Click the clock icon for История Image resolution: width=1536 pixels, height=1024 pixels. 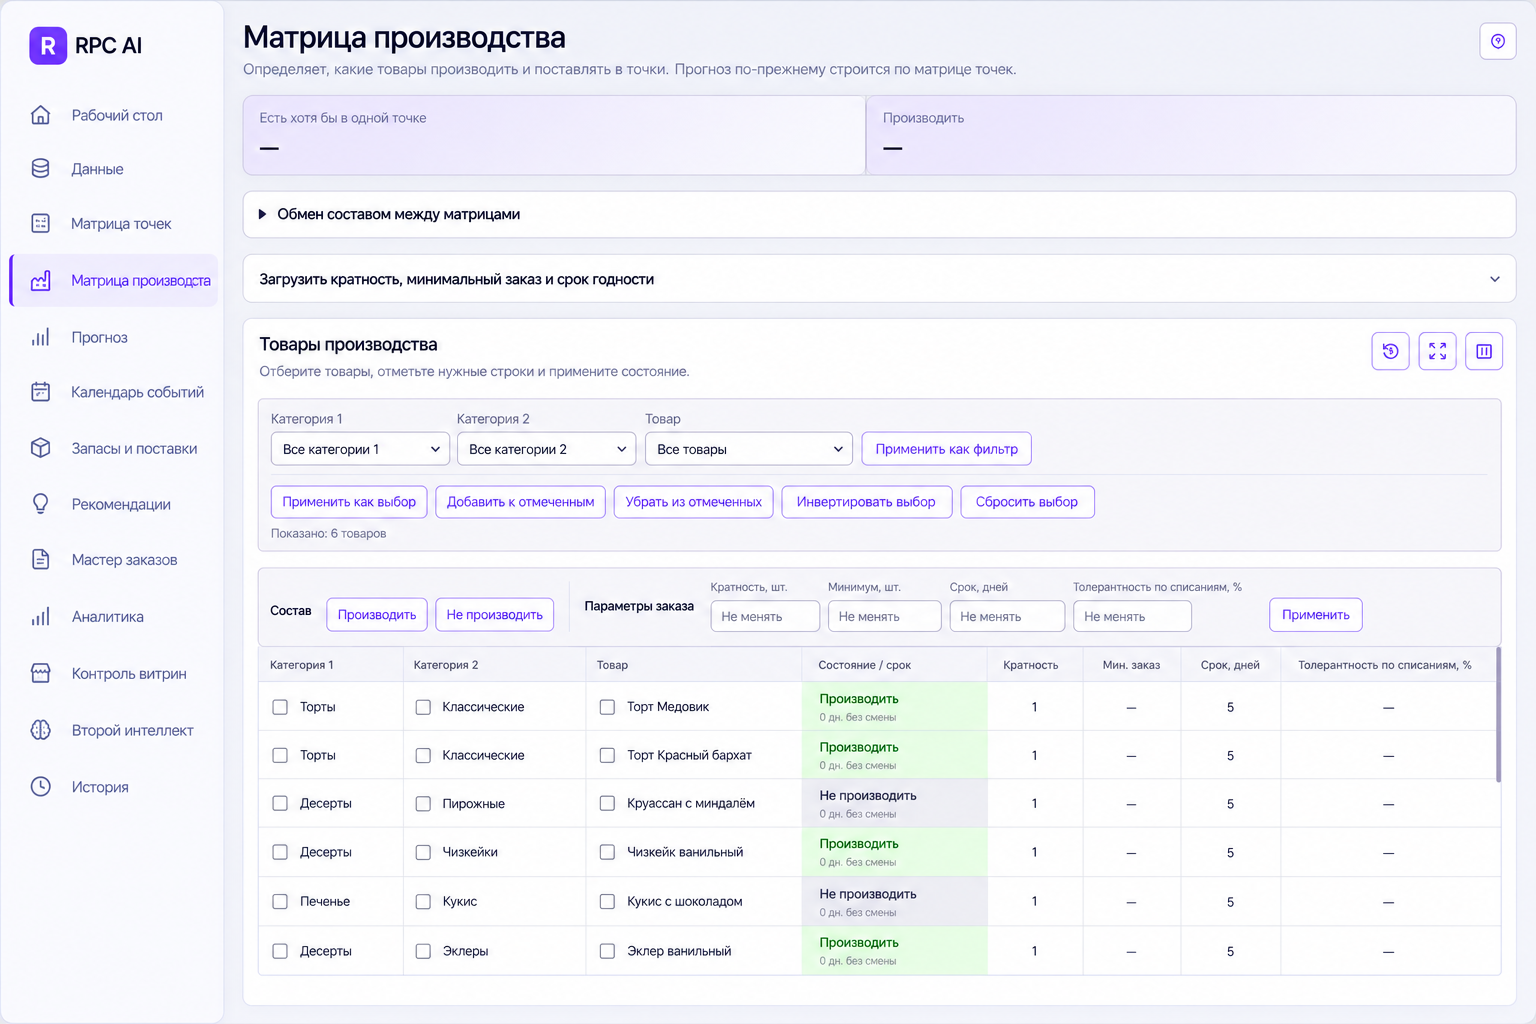(40, 787)
